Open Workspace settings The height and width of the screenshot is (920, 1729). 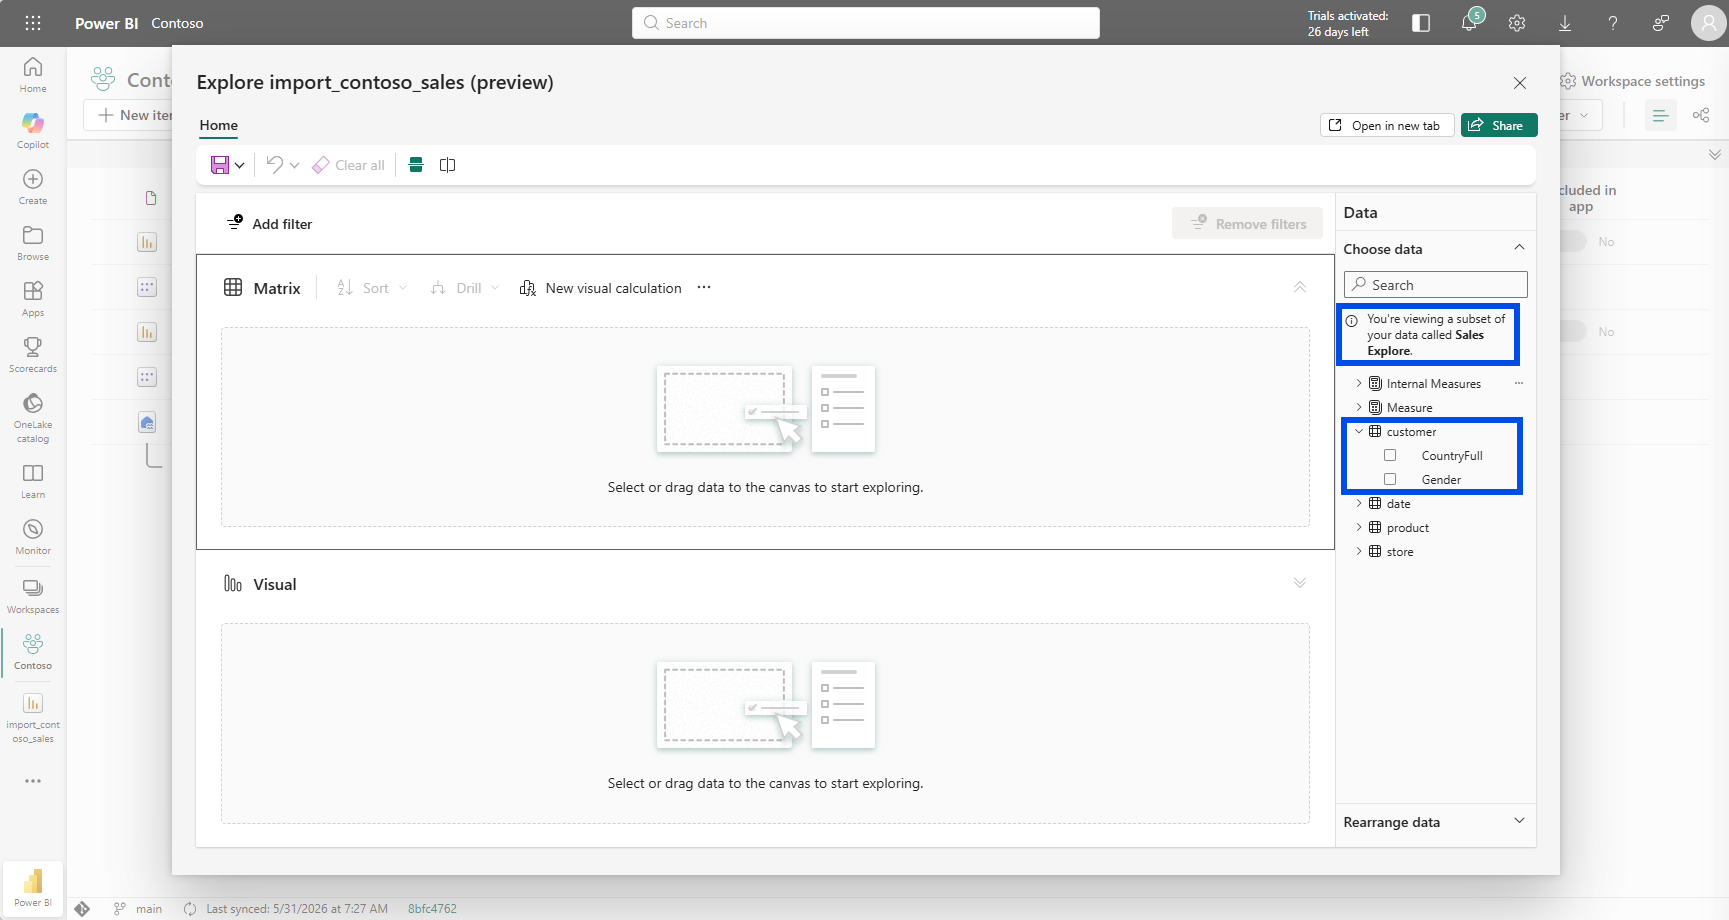[1632, 81]
